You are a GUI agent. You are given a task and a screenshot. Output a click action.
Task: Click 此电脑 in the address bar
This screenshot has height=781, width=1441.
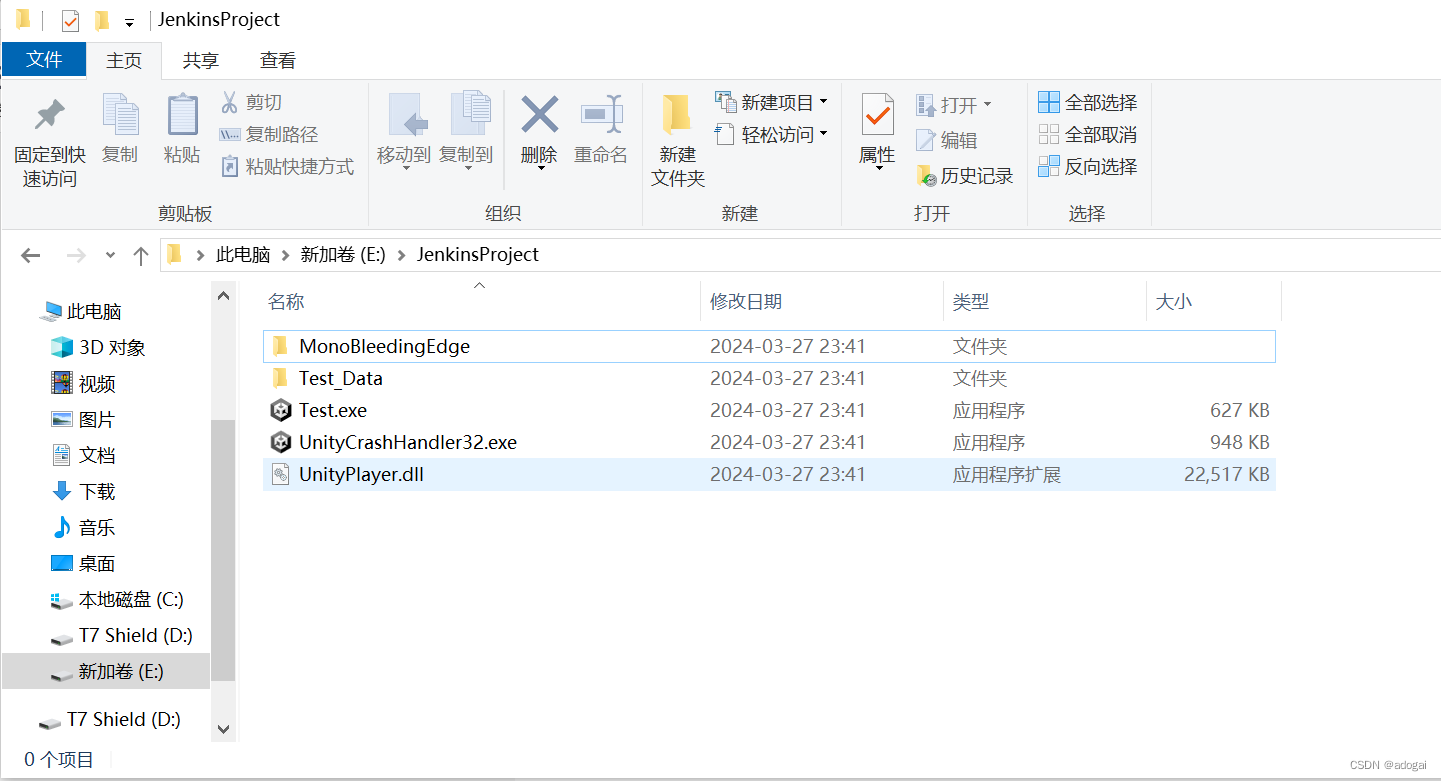point(243,255)
